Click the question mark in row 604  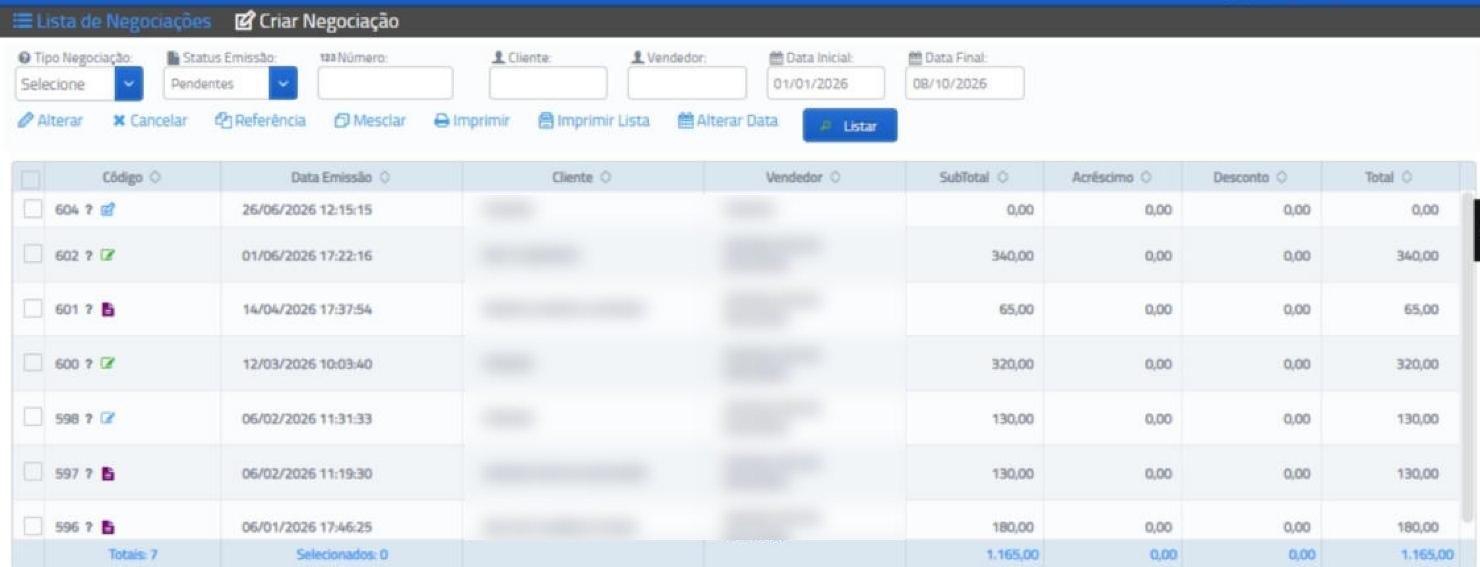[x=89, y=210]
